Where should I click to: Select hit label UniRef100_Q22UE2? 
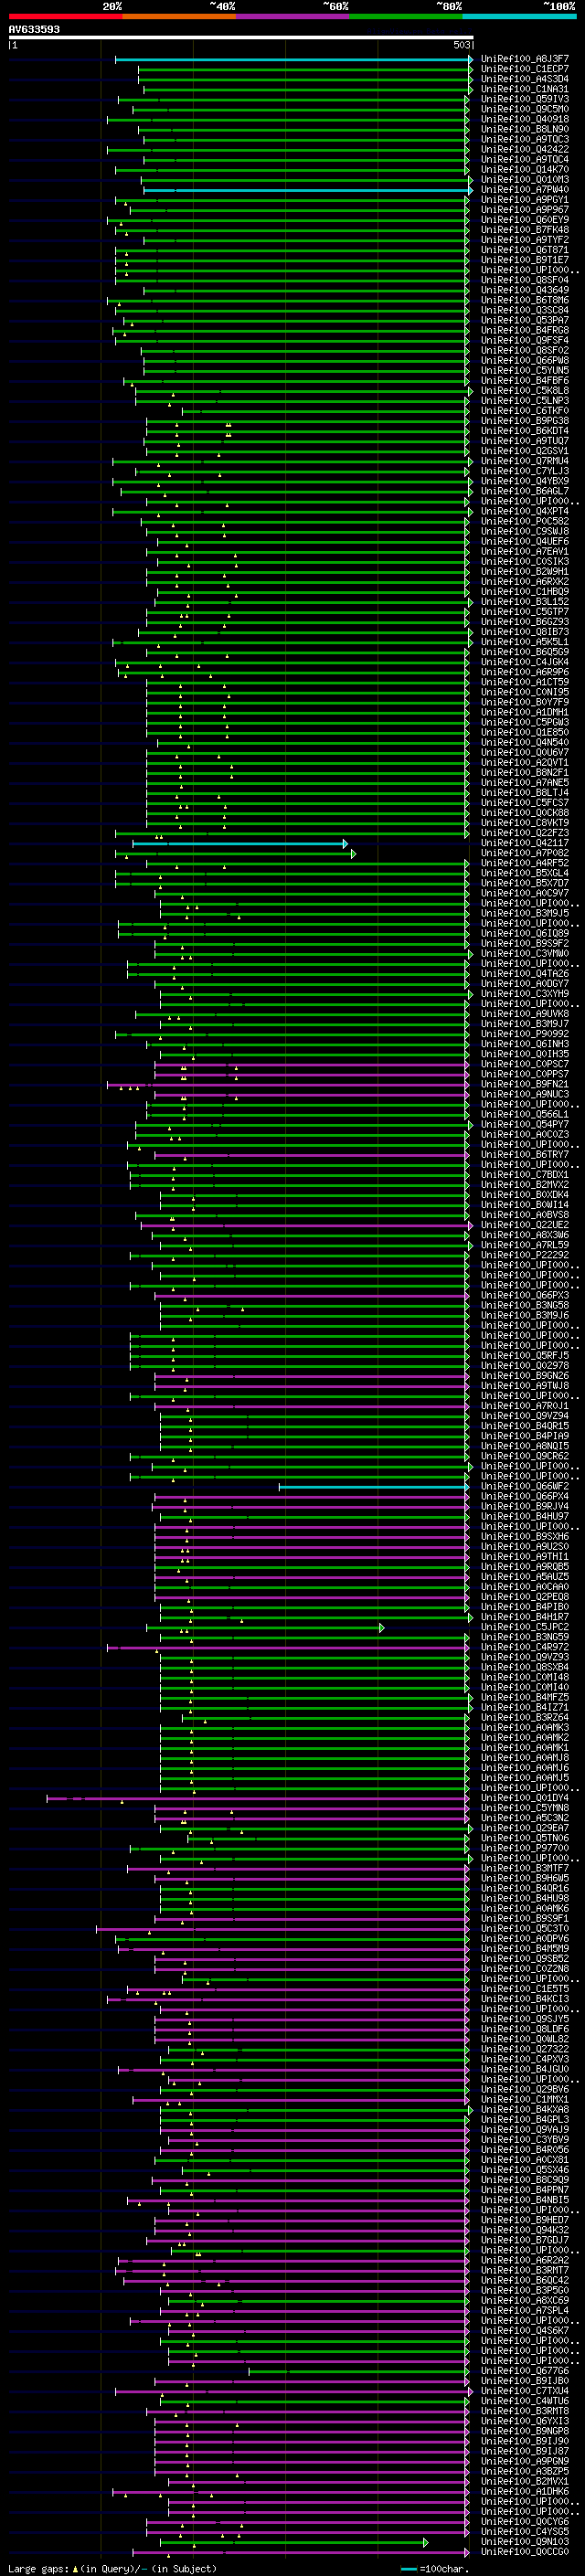pyautogui.click(x=525, y=1225)
